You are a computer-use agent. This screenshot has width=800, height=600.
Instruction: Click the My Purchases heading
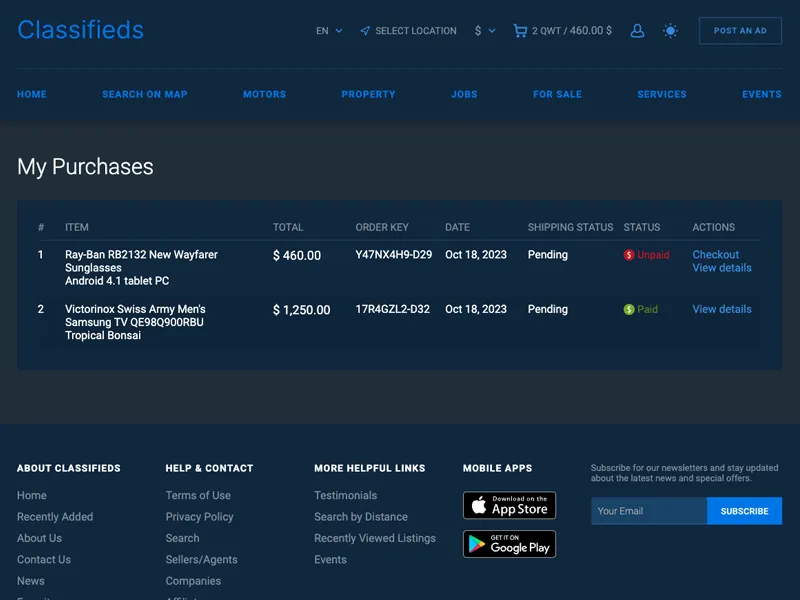pyautogui.click(x=85, y=167)
